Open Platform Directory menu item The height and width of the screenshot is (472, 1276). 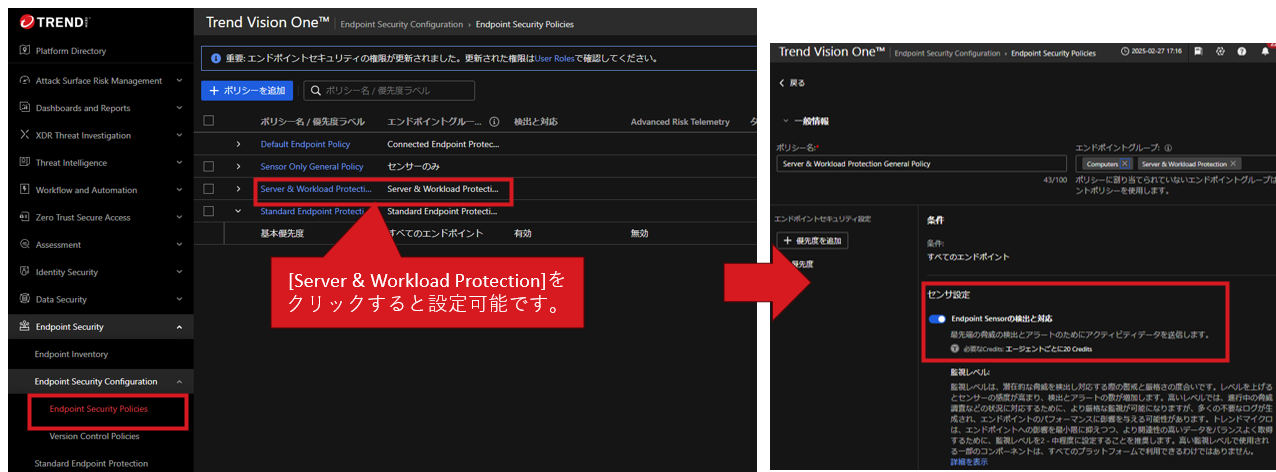[70, 51]
